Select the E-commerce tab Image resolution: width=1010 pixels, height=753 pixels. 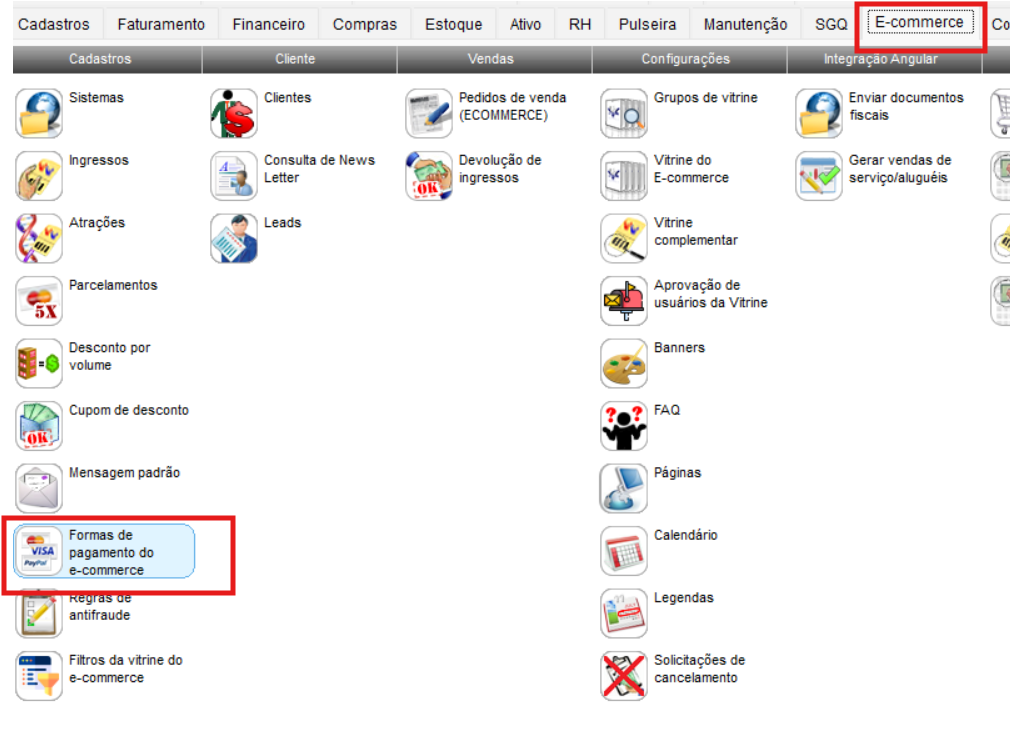click(x=920, y=23)
